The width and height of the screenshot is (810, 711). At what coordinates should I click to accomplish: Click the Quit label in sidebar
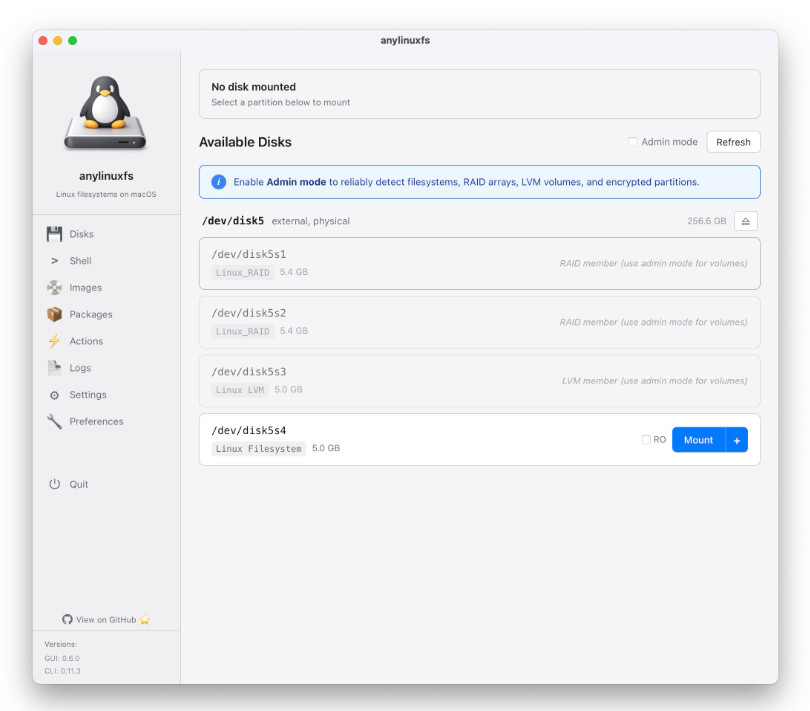point(79,484)
